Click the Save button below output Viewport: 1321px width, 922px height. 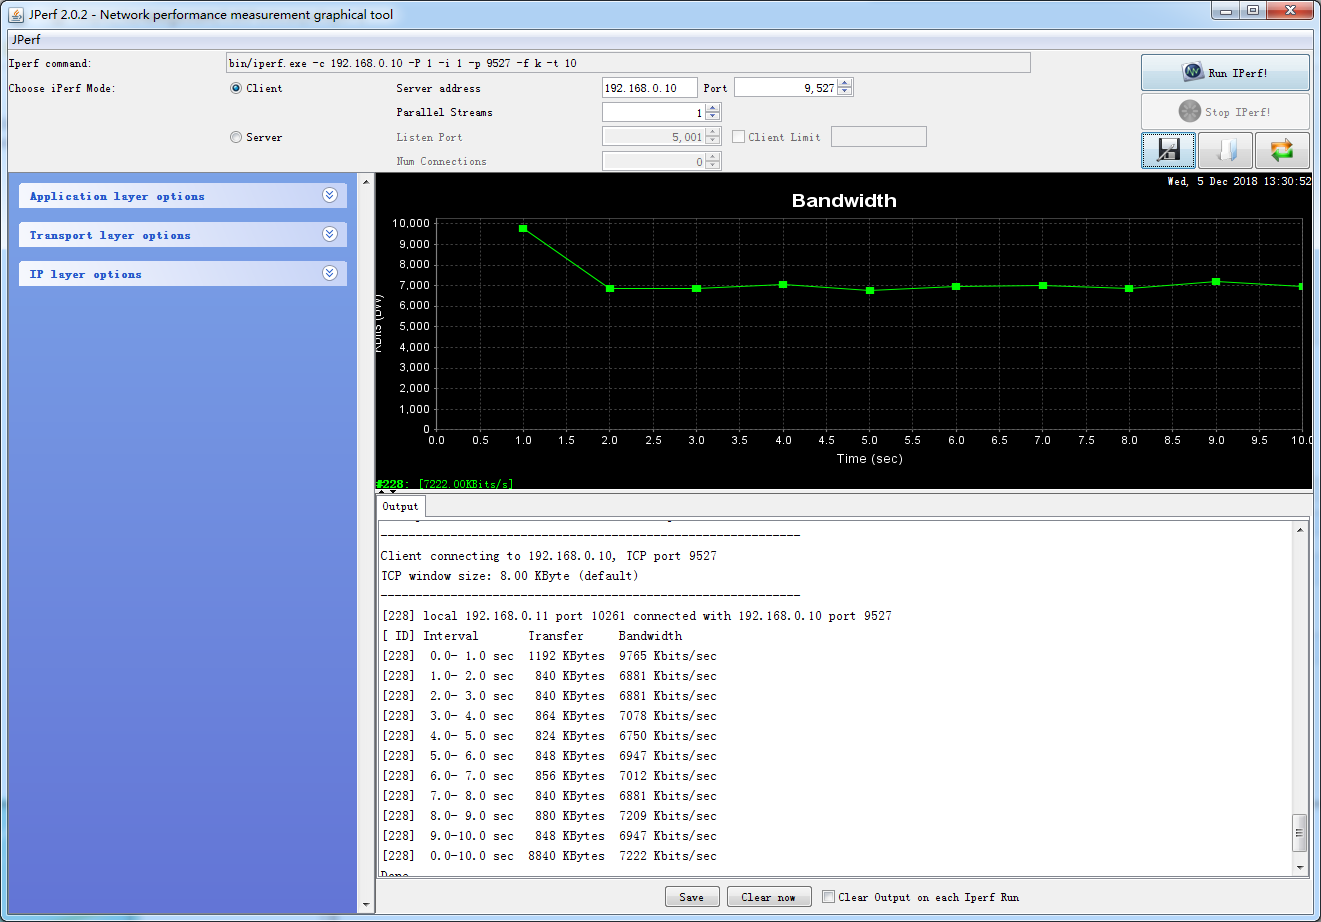pyautogui.click(x=692, y=897)
